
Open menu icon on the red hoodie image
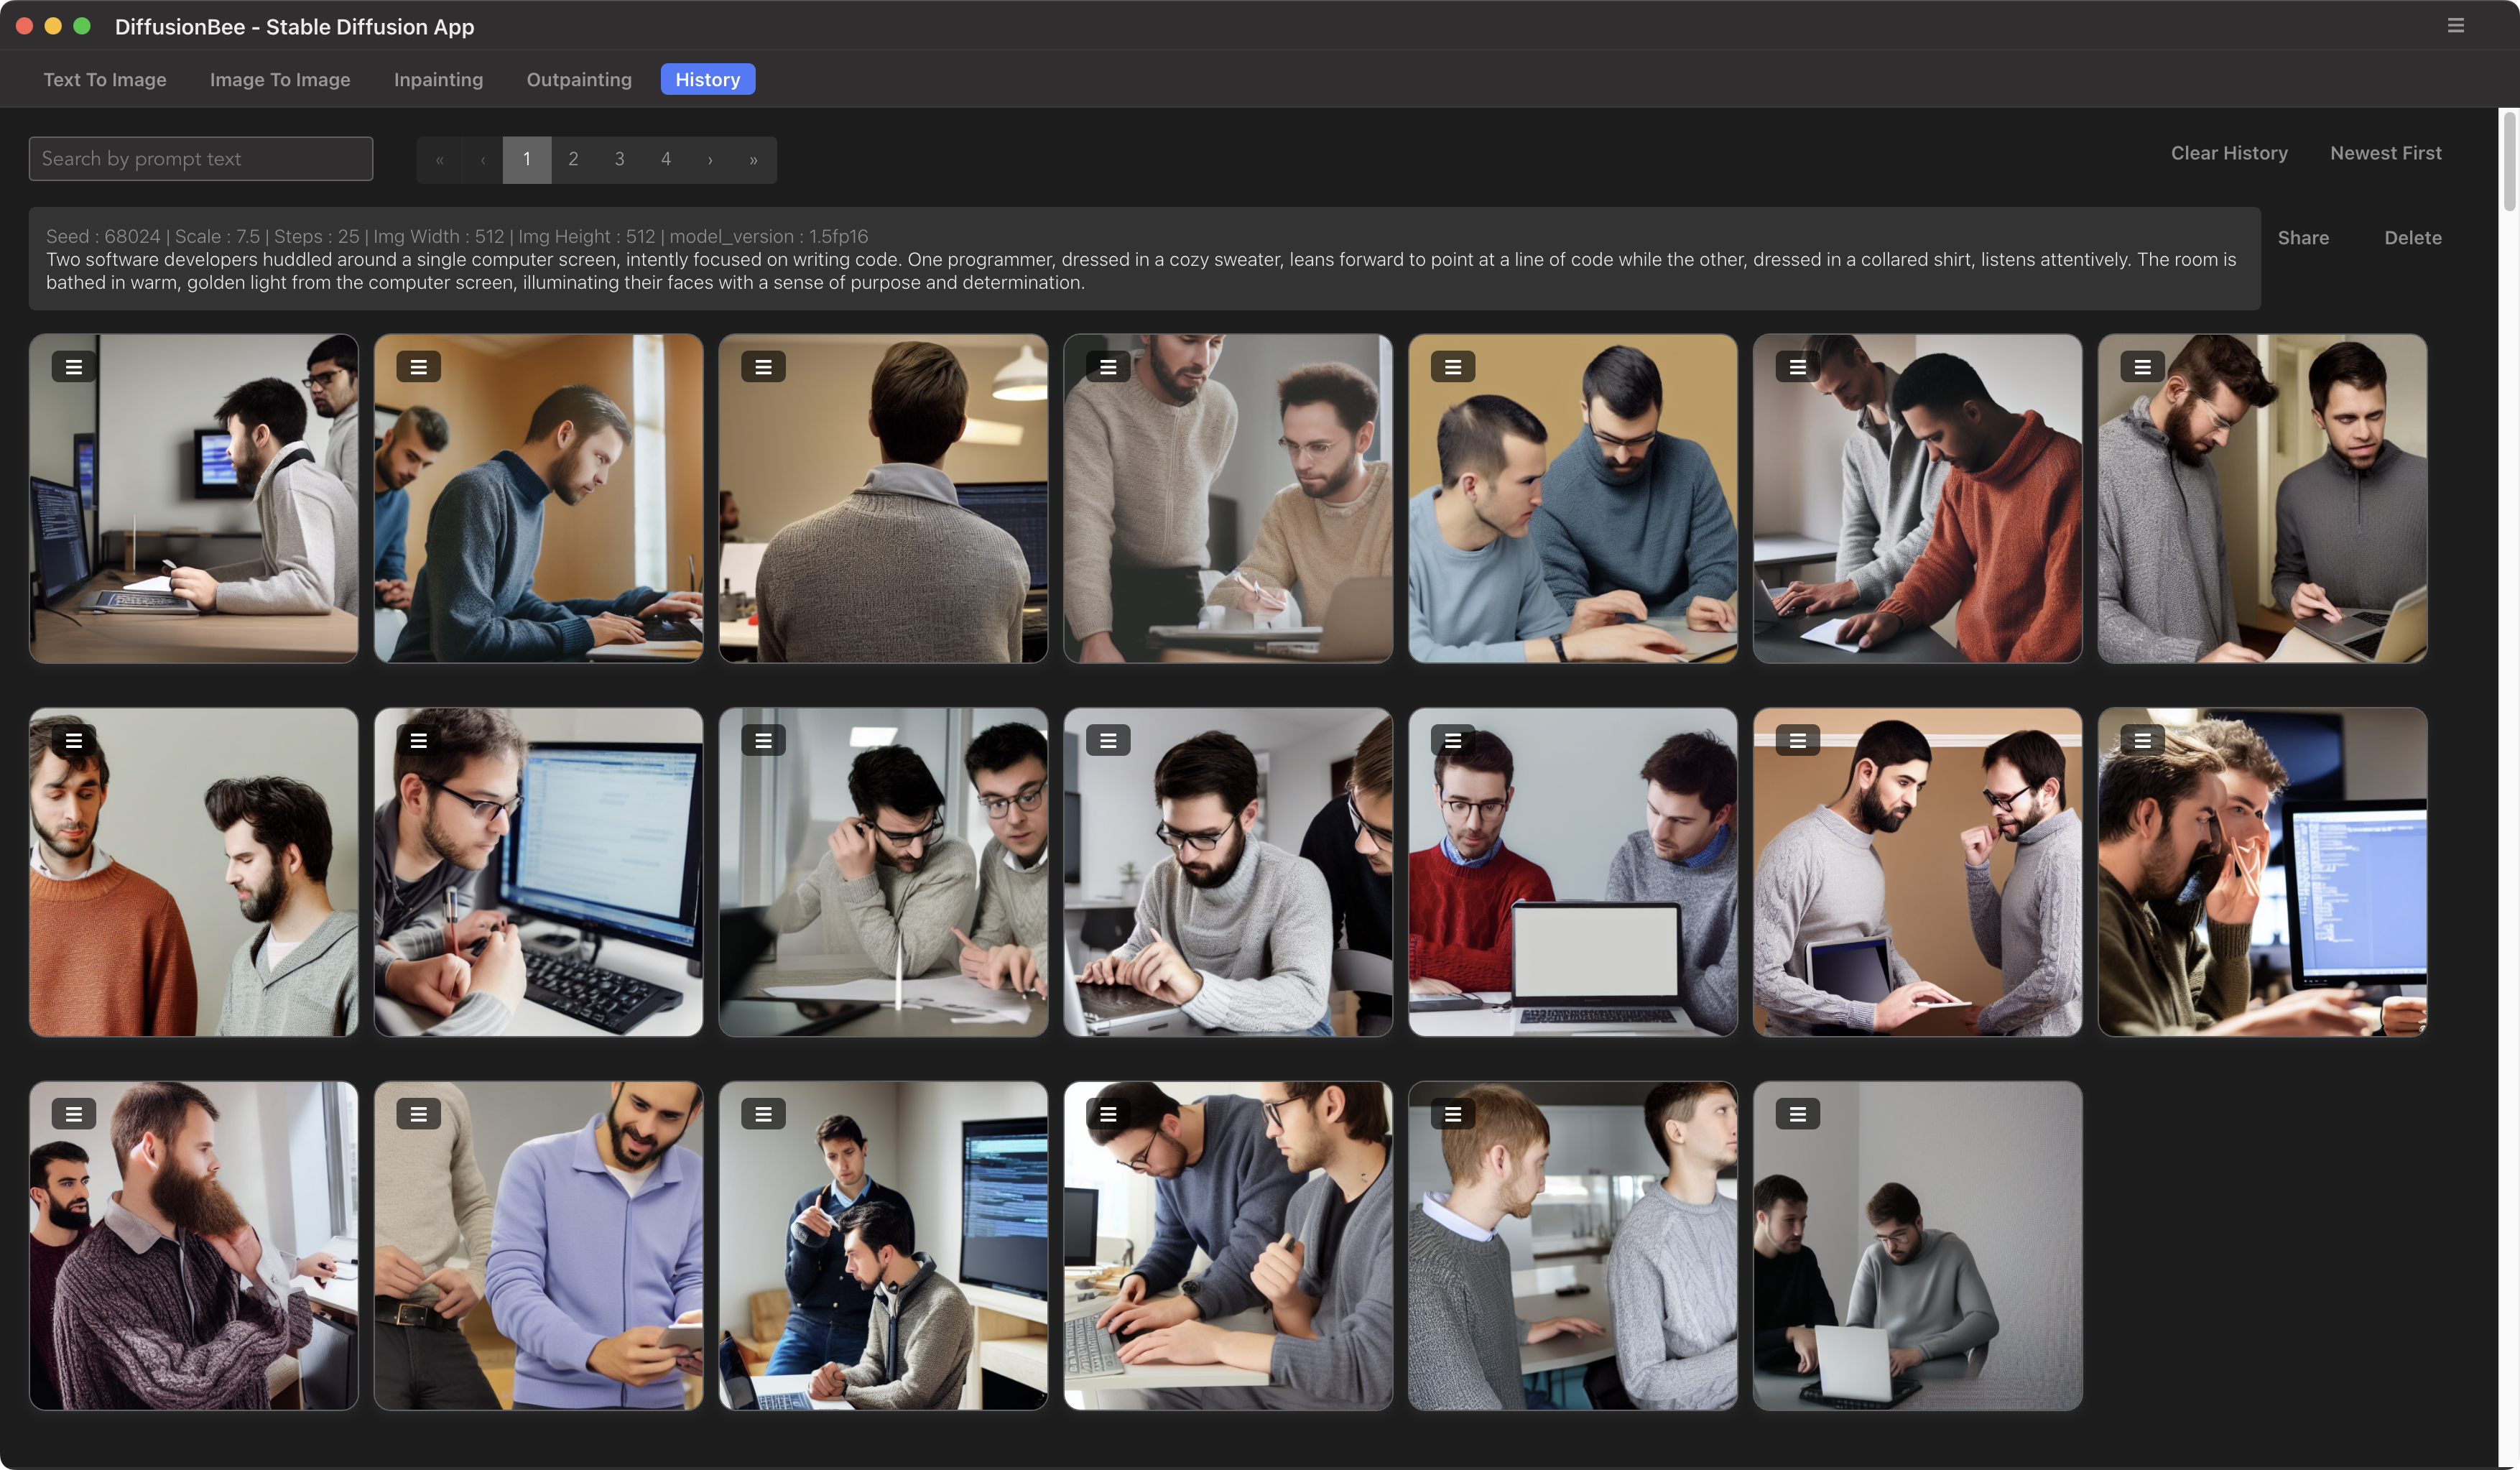click(x=1797, y=367)
